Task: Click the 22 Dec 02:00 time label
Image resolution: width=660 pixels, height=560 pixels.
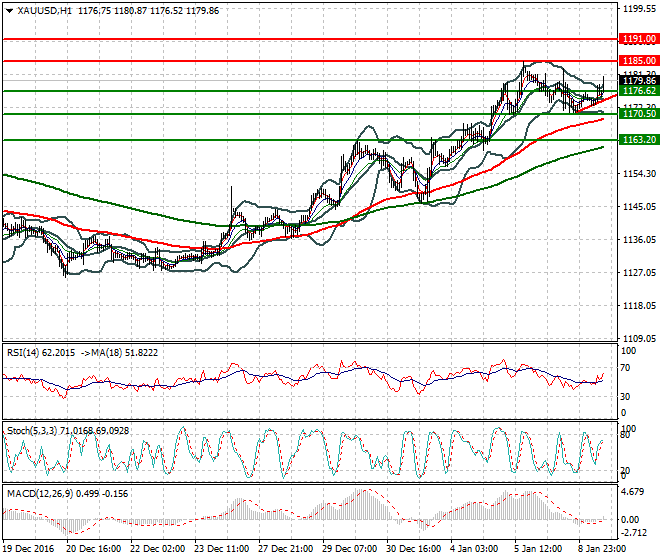Action: pos(157,549)
